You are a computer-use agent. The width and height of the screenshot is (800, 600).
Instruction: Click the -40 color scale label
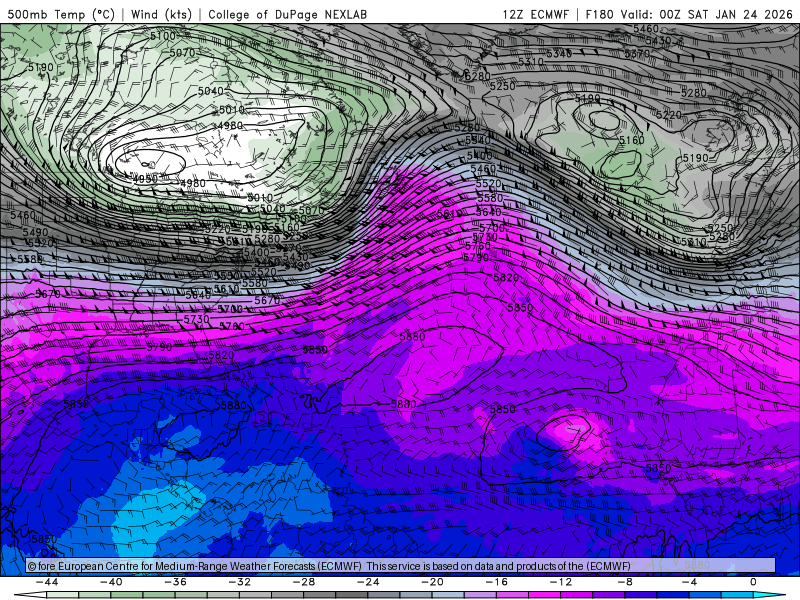click(111, 582)
